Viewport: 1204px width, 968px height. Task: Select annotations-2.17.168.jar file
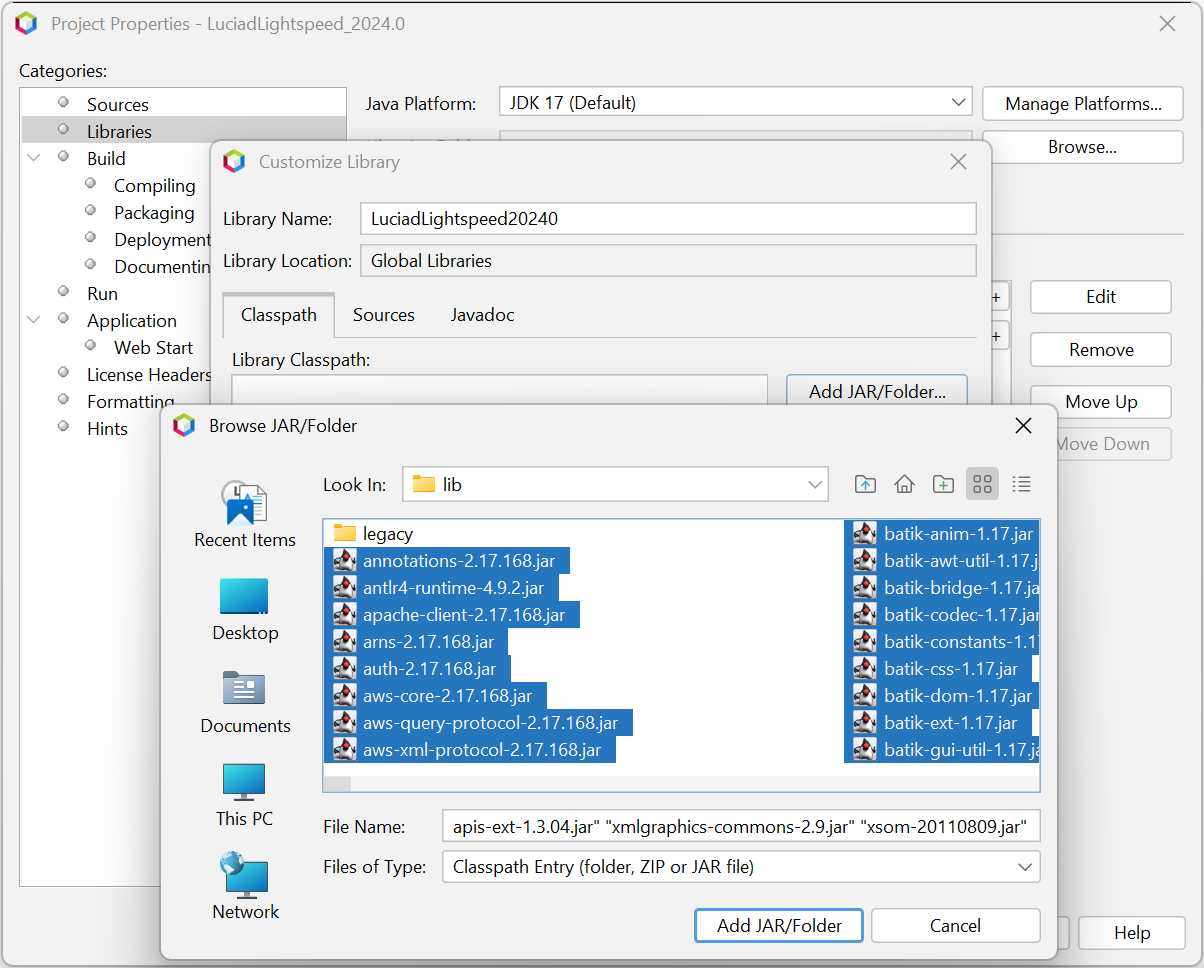coord(450,561)
